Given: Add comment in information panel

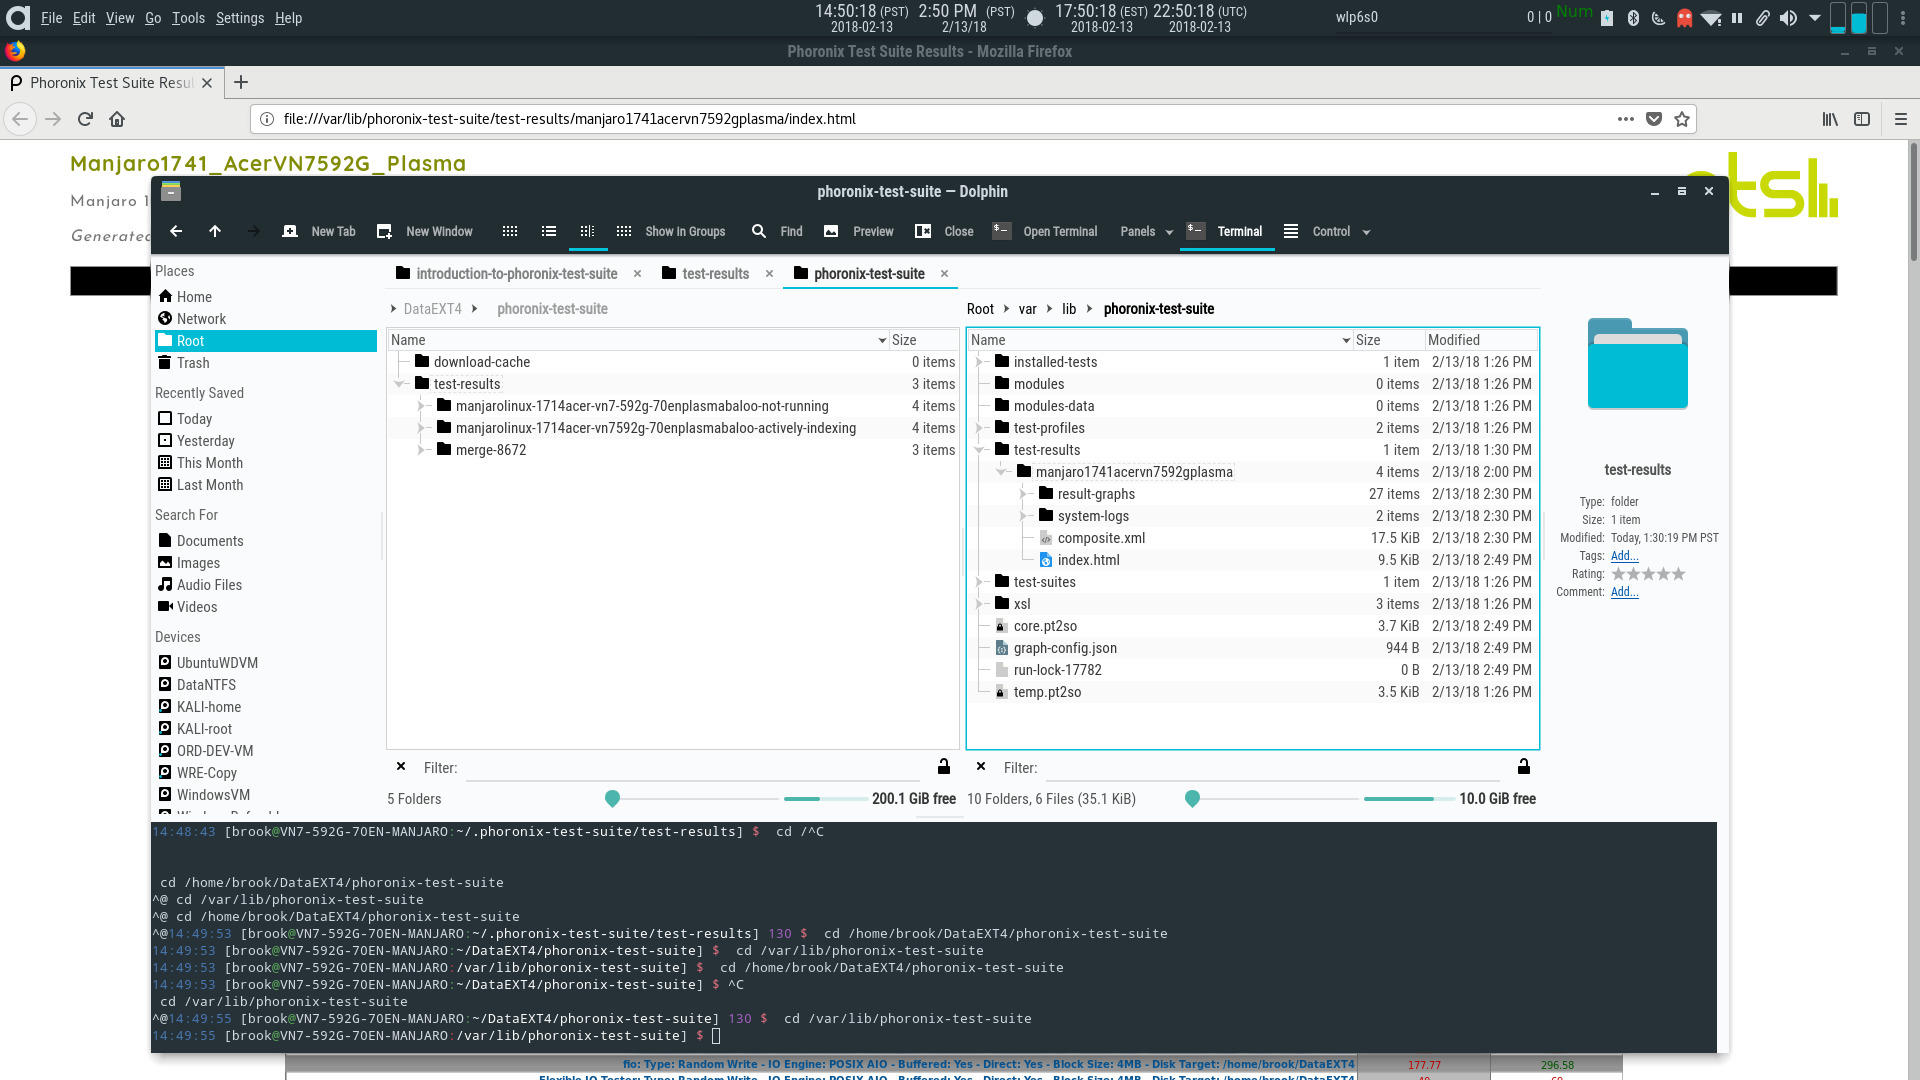Looking at the screenshot, I should [1624, 592].
